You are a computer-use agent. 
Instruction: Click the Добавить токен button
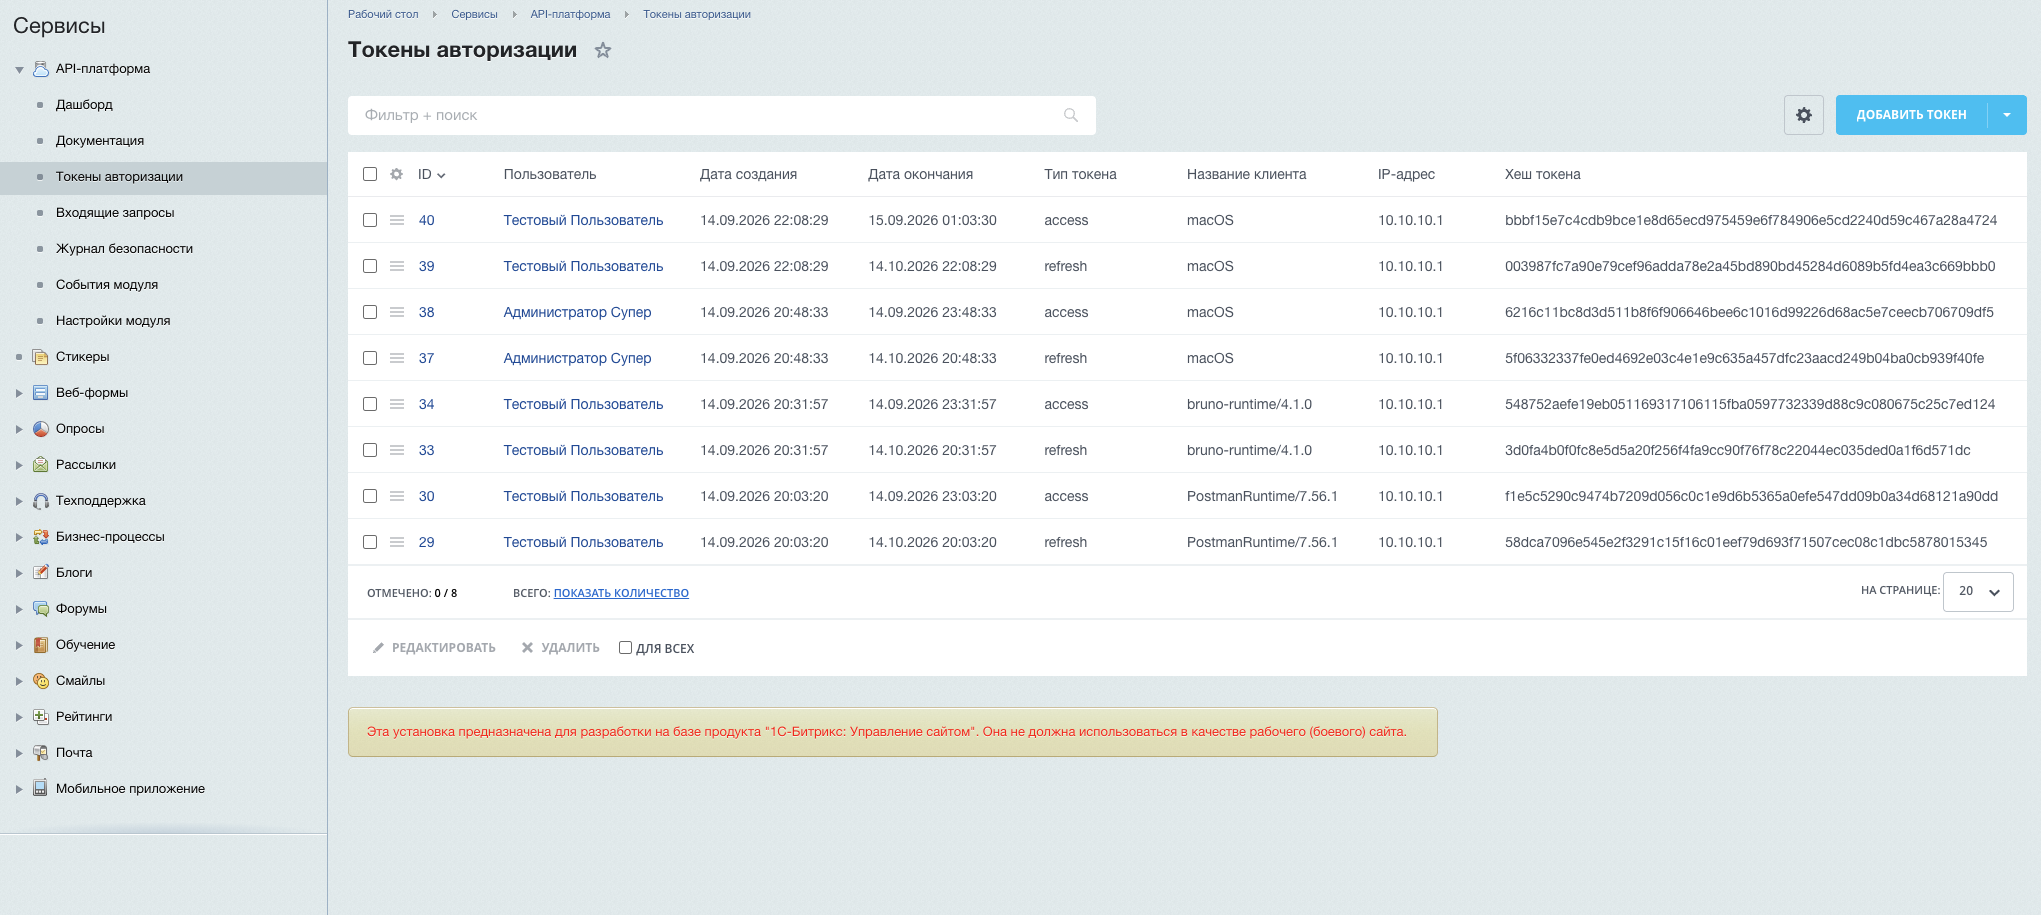1911,115
